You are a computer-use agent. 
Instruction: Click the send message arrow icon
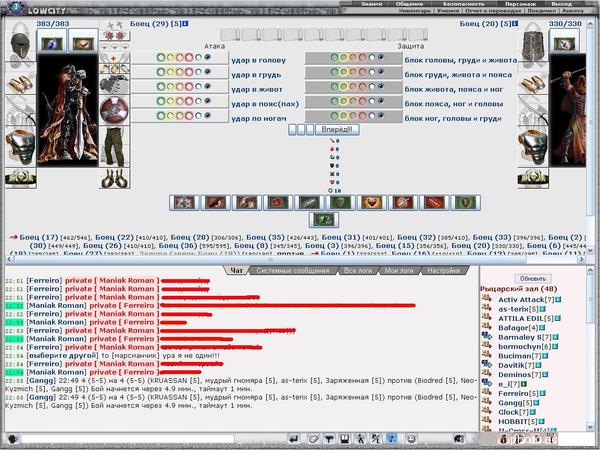(x=294, y=439)
